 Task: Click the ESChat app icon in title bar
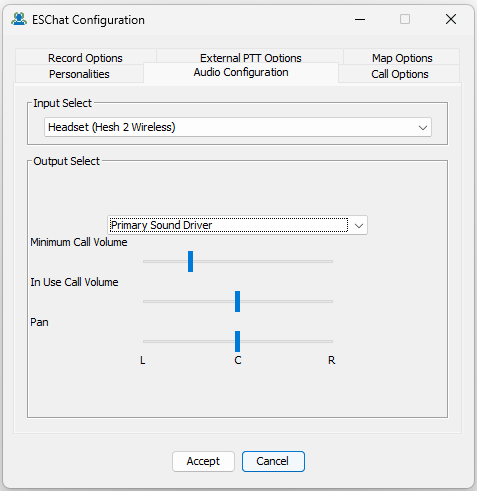[x=19, y=19]
